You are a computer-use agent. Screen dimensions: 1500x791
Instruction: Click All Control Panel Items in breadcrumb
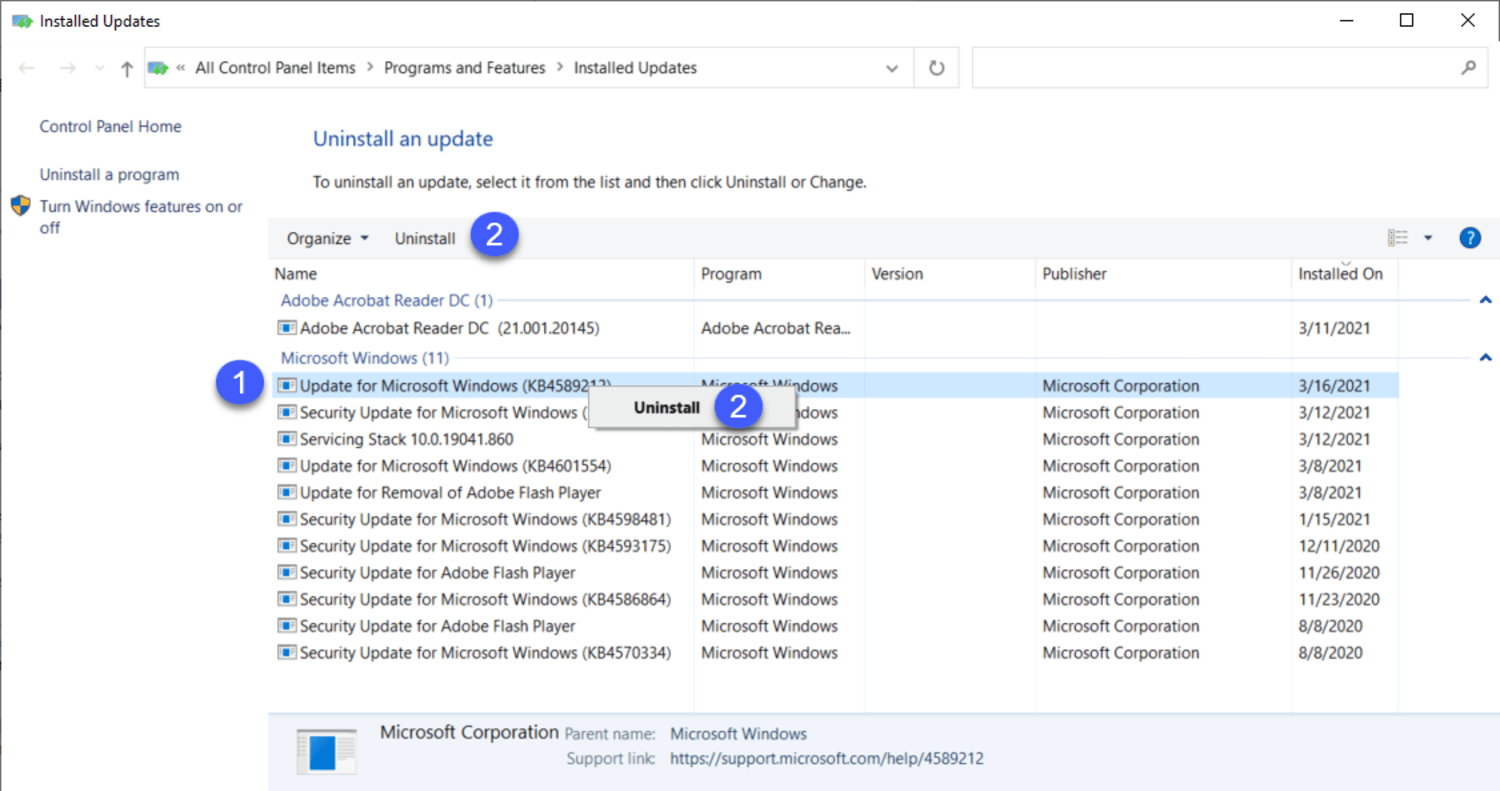click(275, 68)
